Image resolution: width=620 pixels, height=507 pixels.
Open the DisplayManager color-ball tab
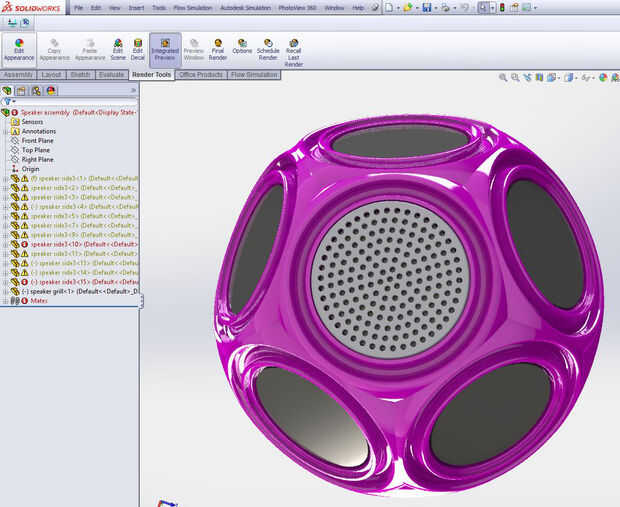tap(51, 91)
